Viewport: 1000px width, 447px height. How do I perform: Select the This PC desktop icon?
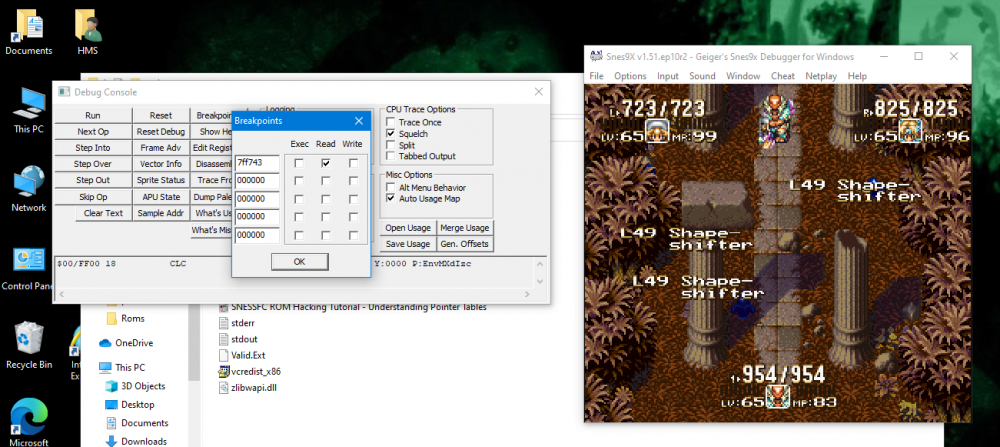coord(29,103)
